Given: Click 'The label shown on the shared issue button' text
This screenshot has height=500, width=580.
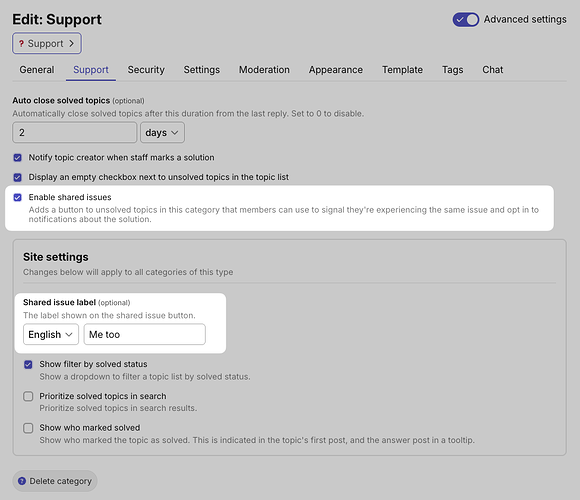Looking at the screenshot, I should (x=109, y=315).
